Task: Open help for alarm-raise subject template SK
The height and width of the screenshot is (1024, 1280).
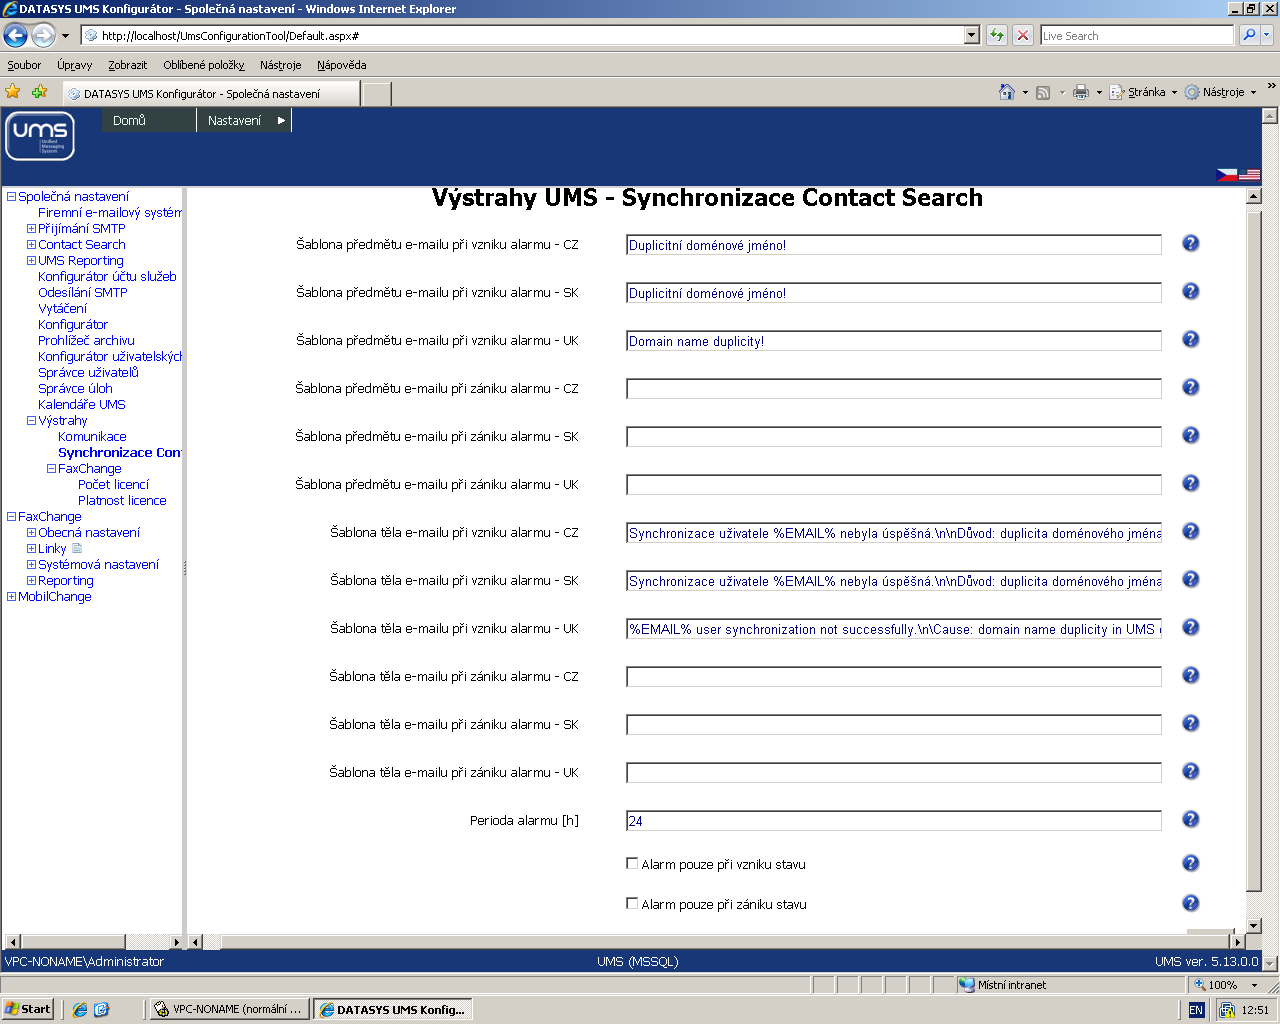Action: (x=1190, y=291)
